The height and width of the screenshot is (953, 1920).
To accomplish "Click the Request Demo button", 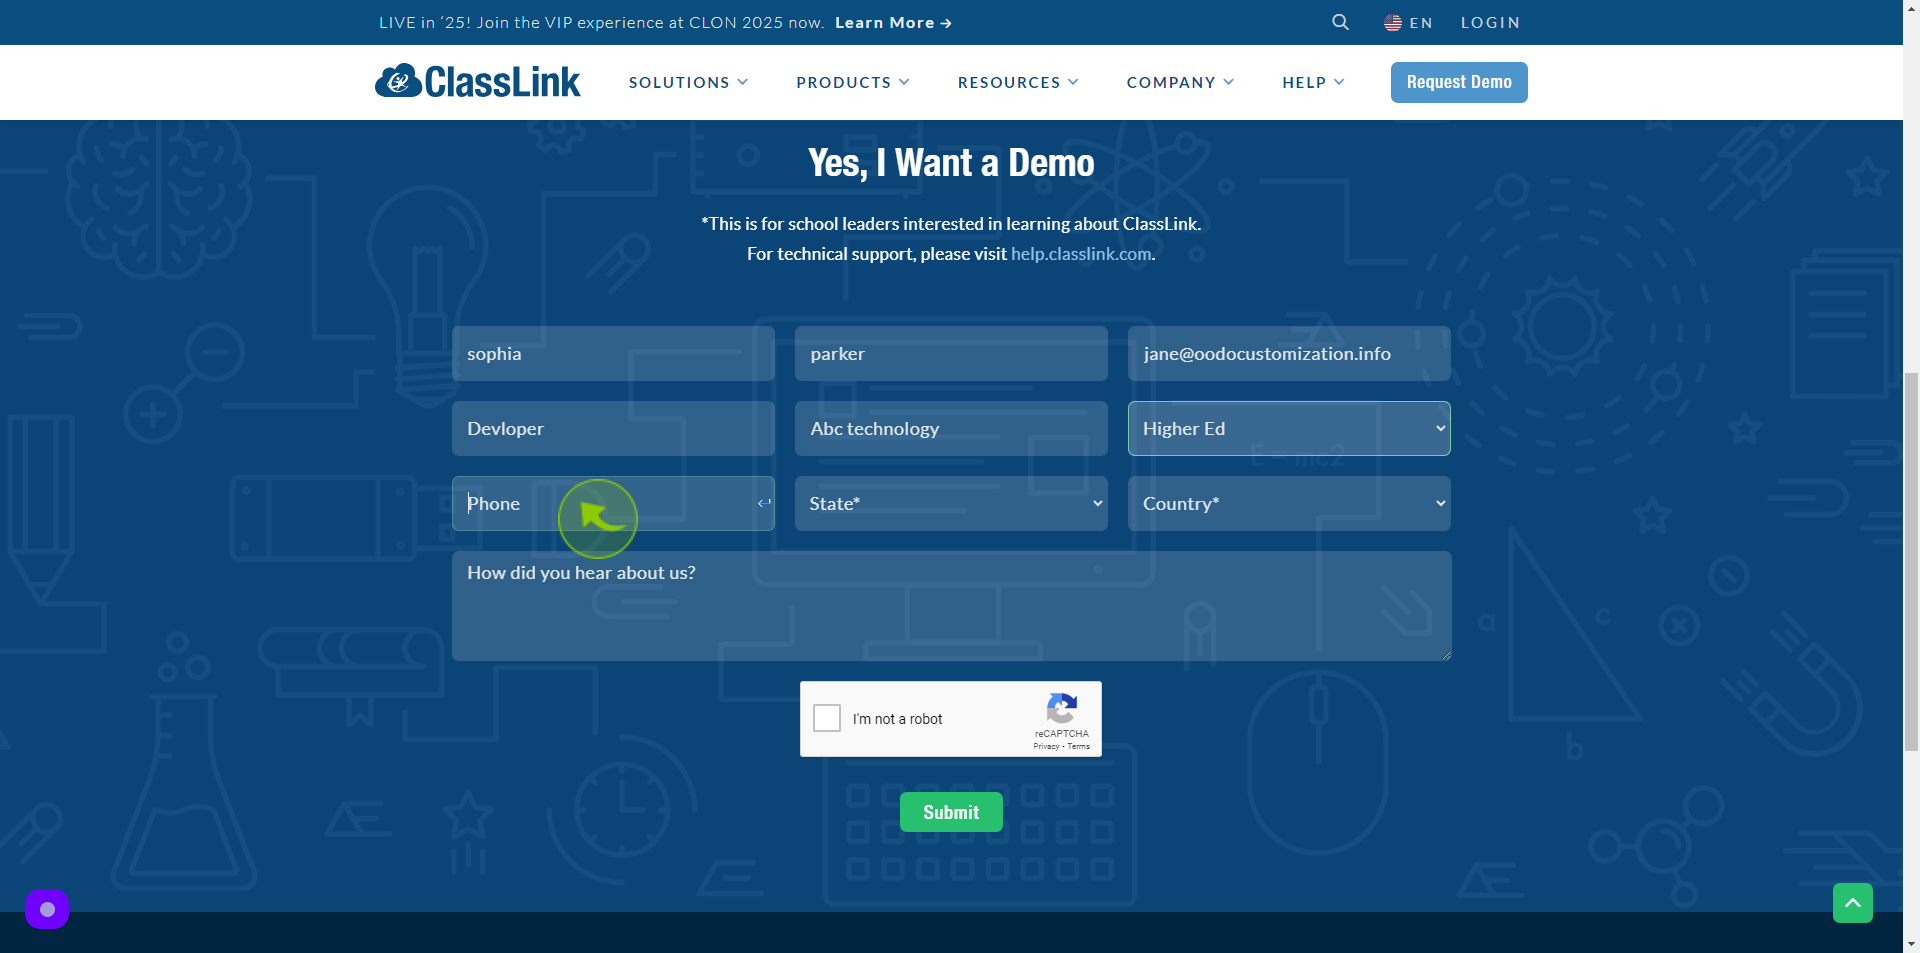I will [1459, 82].
